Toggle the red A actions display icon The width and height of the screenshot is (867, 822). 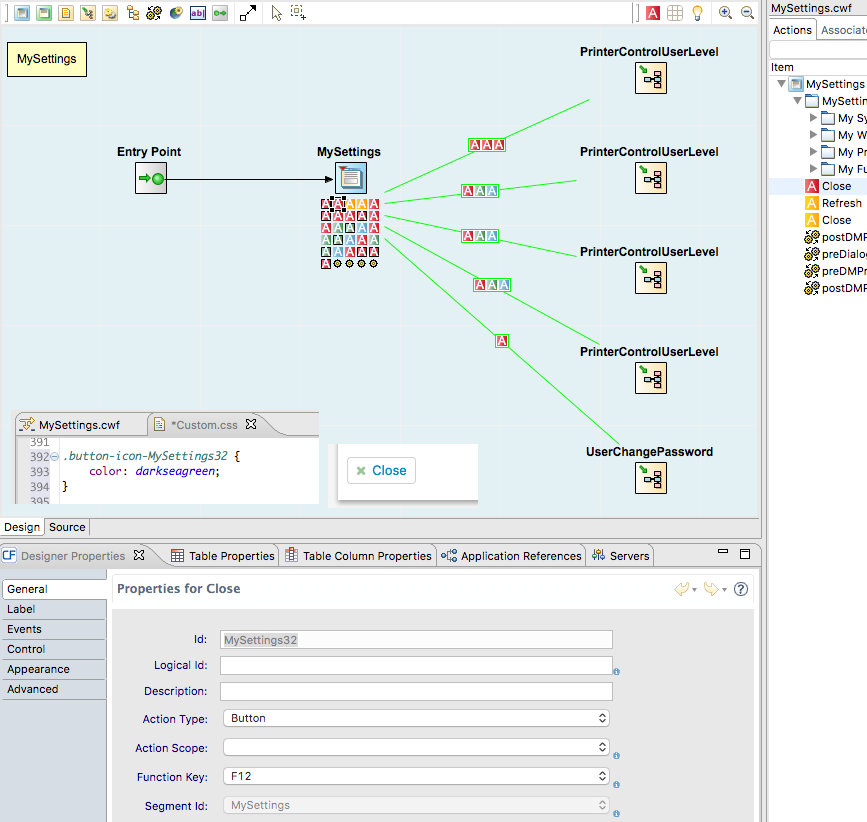(653, 13)
